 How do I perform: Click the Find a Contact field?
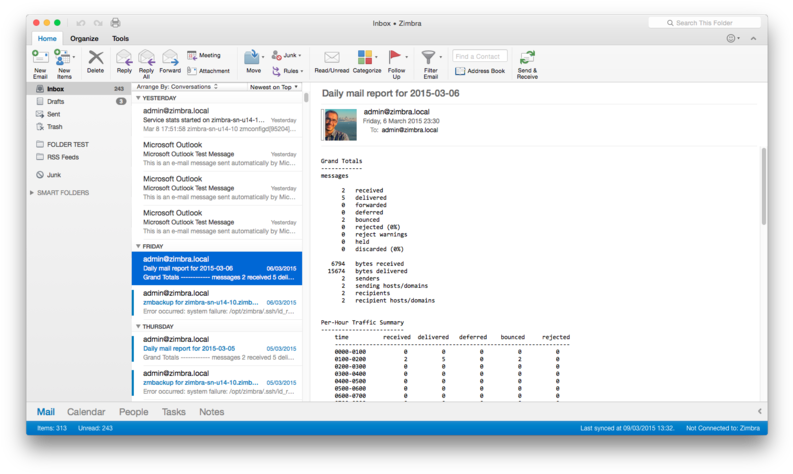tap(480, 56)
